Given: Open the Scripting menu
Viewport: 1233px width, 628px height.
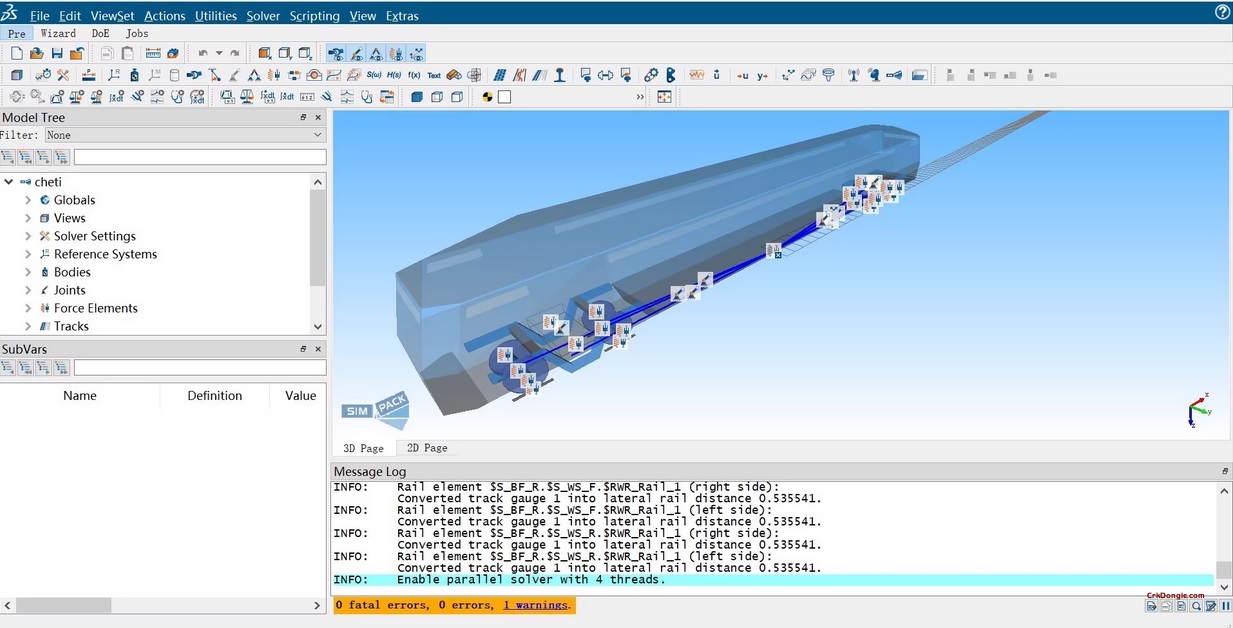Looking at the screenshot, I should click(x=314, y=16).
